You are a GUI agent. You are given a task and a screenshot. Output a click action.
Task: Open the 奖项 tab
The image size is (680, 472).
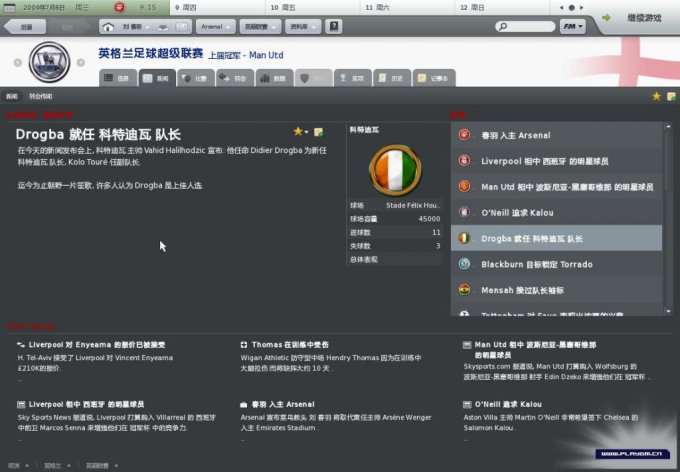353,78
